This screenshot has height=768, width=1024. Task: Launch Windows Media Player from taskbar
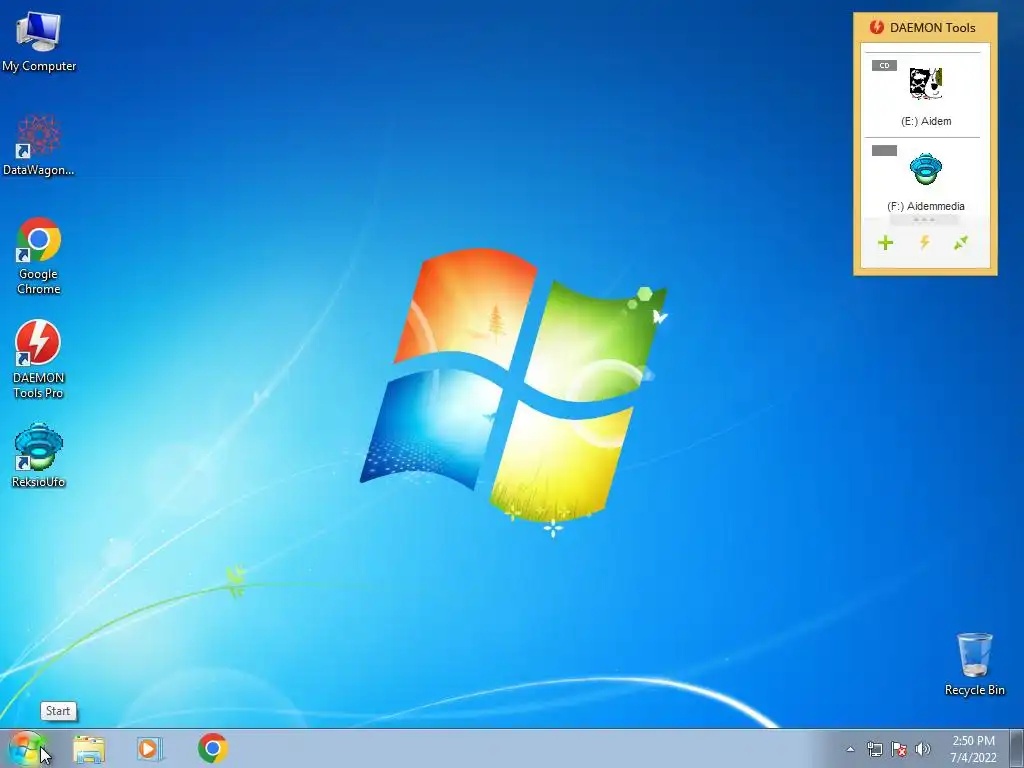[x=149, y=749]
